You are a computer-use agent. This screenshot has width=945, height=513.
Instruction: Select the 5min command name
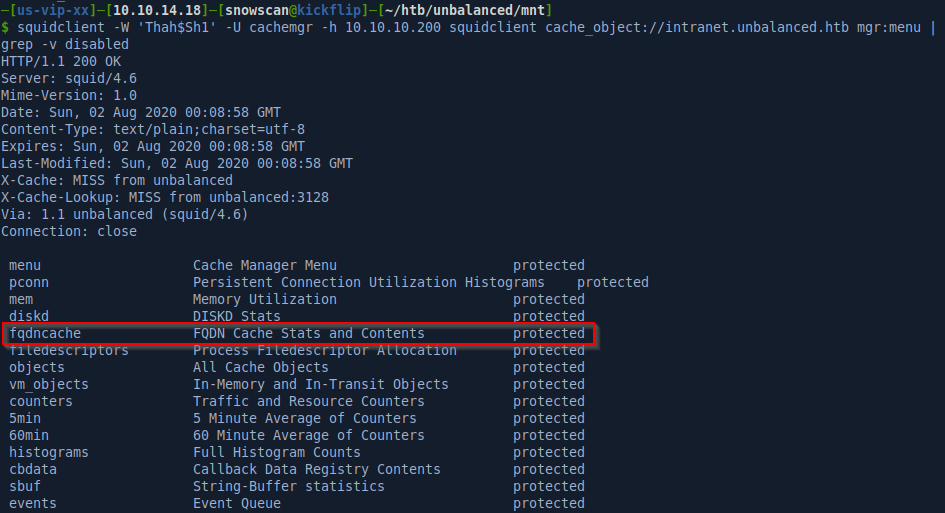point(25,418)
